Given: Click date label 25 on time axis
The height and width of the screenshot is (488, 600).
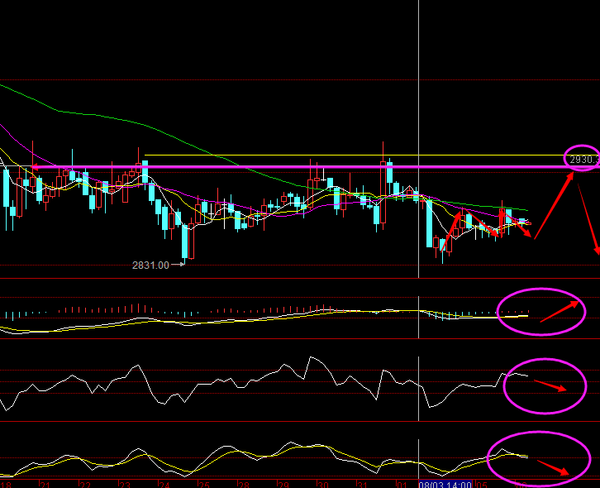Looking at the screenshot, I should tap(204, 485).
